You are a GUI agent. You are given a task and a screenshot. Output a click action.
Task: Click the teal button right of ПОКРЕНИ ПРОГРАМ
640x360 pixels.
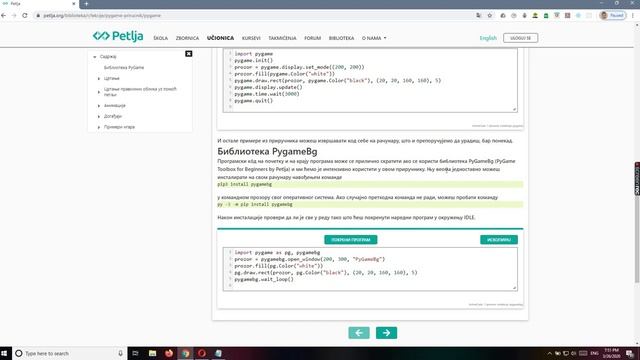click(499, 240)
